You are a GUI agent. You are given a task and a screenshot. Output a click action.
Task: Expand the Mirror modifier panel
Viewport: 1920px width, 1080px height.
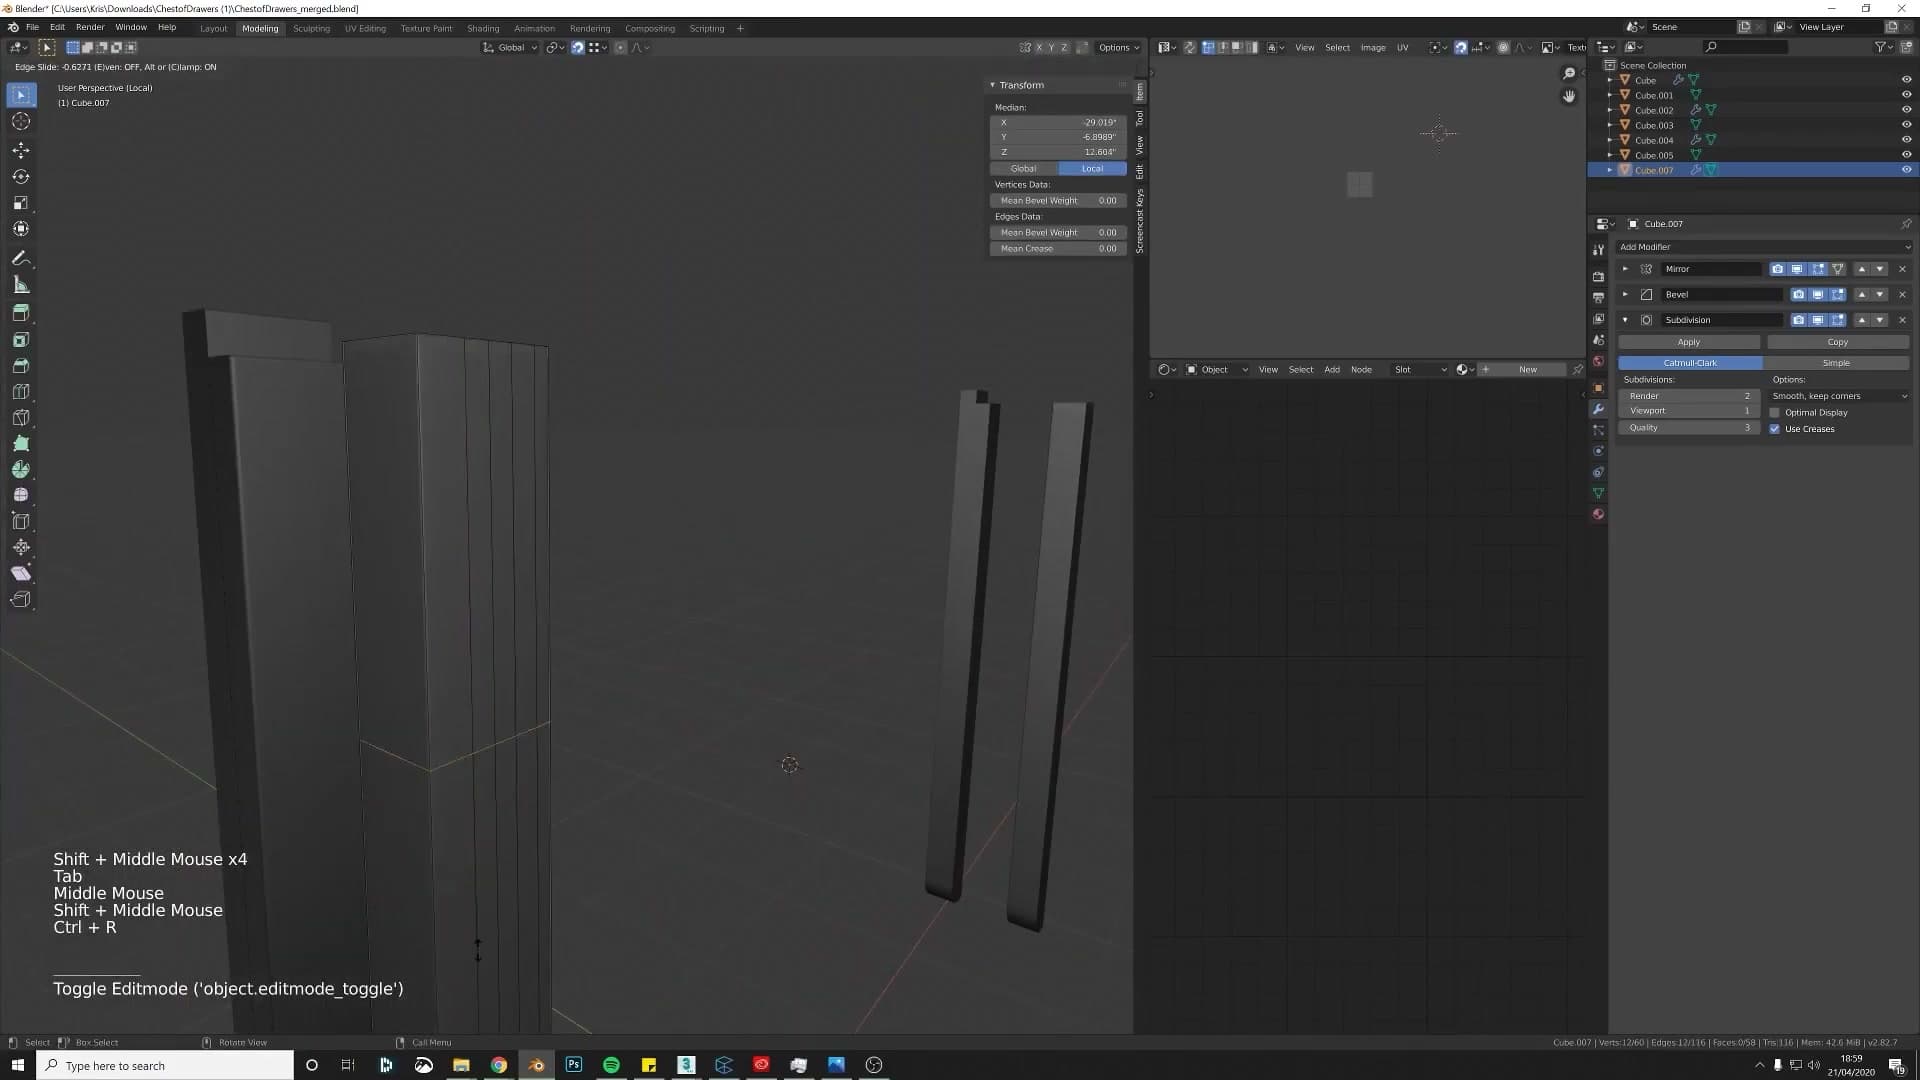[x=1625, y=269]
